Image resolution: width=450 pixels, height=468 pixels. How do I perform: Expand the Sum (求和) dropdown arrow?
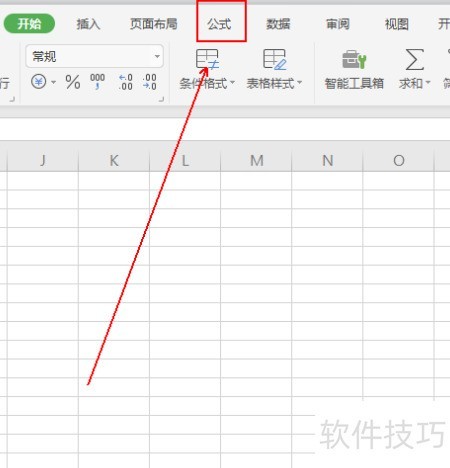(x=428, y=82)
